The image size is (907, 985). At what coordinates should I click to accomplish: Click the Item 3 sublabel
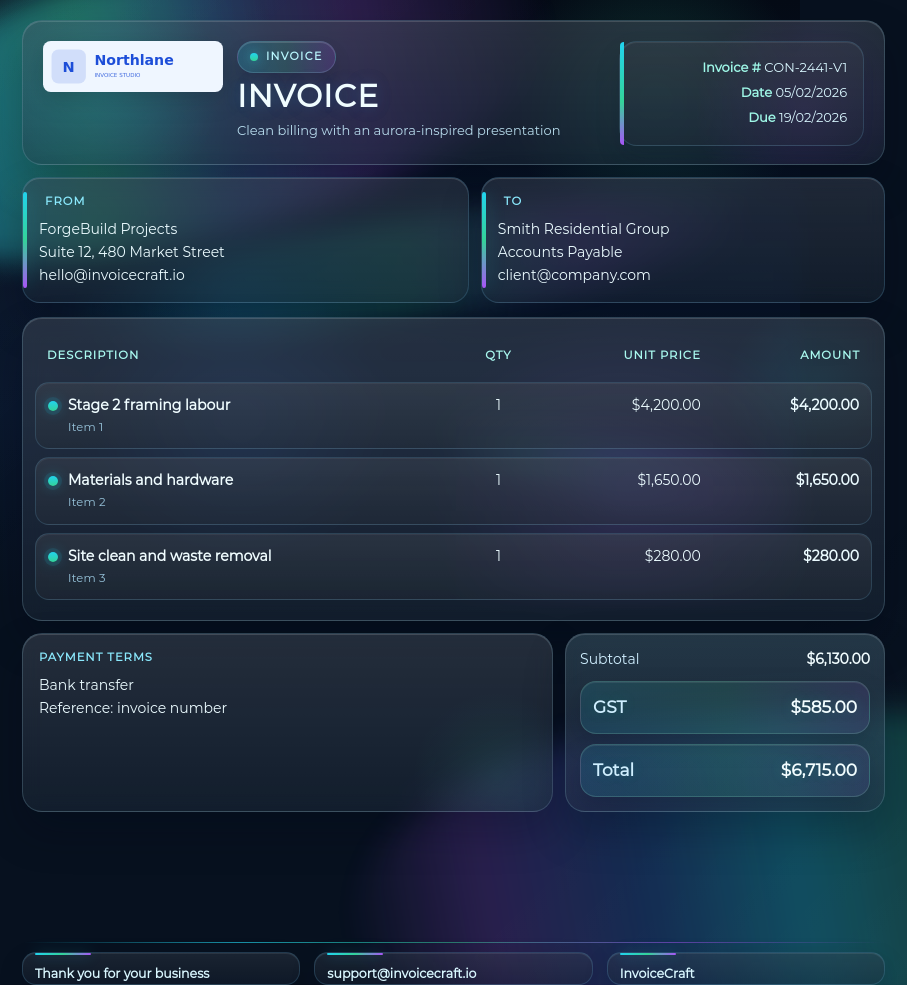pos(87,579)
